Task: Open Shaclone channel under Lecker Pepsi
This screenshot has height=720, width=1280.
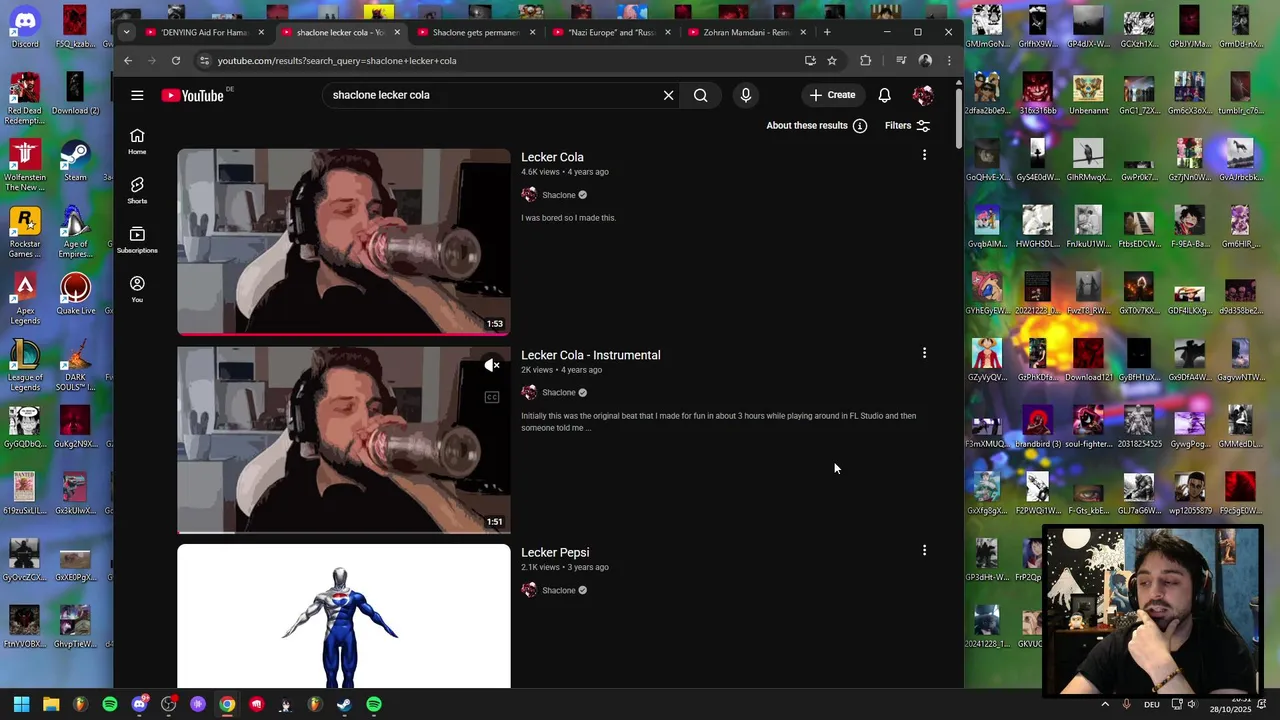Action: click(558, 591)
